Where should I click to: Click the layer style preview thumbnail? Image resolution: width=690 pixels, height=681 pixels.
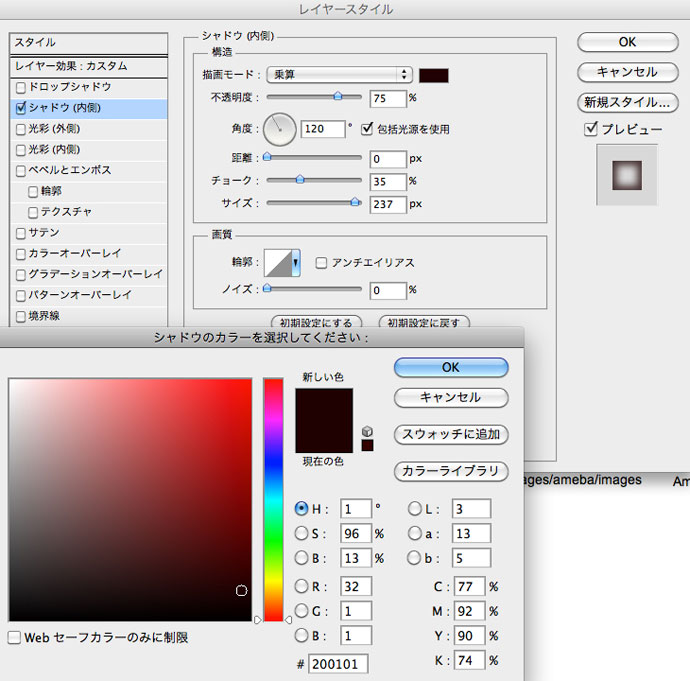[627, 175]
